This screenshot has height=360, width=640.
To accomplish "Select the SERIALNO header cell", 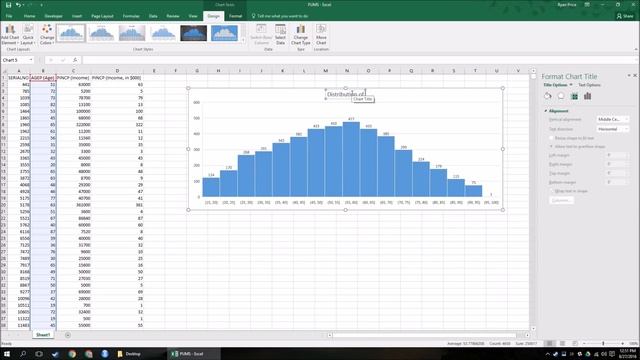I will 19,78.
